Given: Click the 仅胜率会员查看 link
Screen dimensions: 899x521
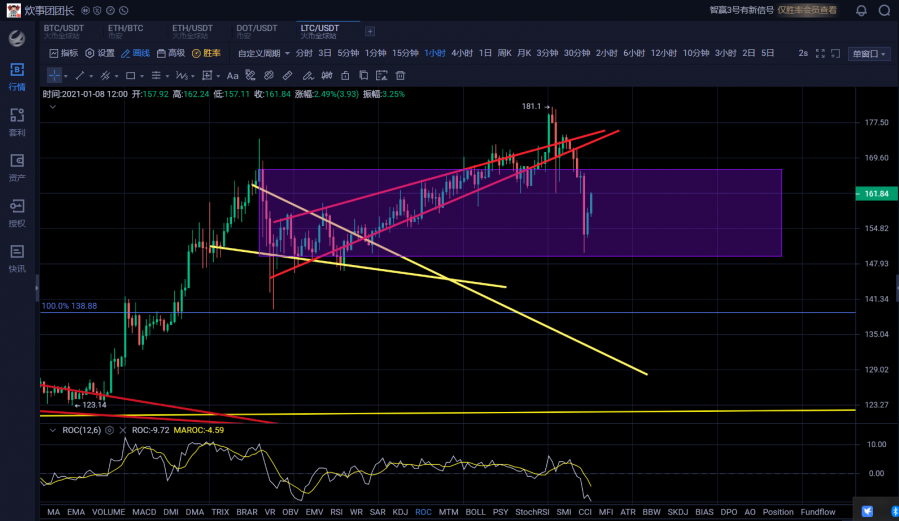Looking at the screenshot, I should [810, 11].
